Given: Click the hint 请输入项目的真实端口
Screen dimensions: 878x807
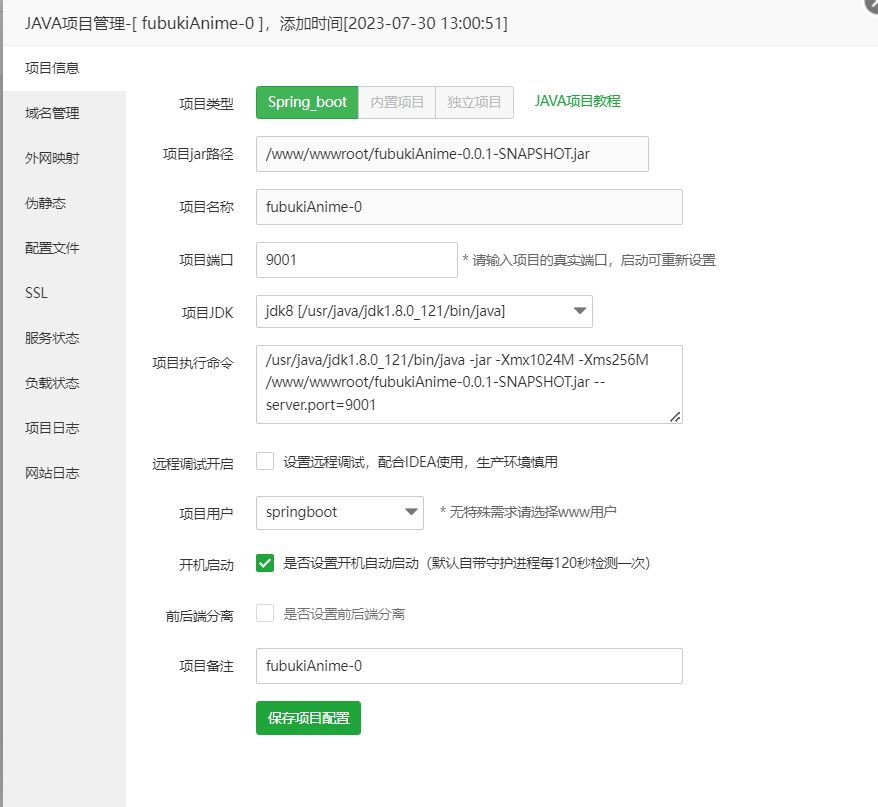Looking at the screenshot, I should click(x=540, y=260).
